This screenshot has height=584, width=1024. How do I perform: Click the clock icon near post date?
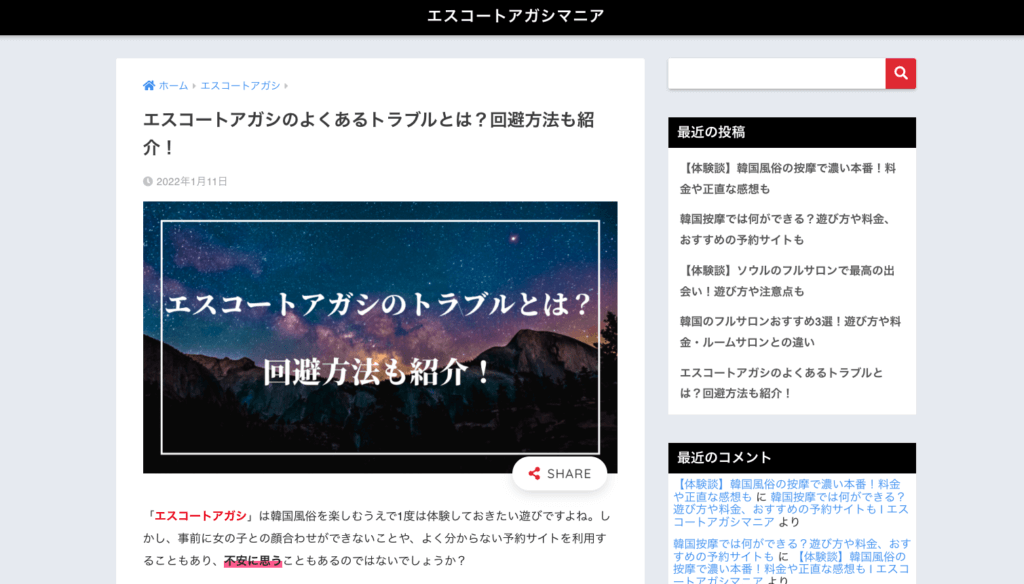coord(148,182)
